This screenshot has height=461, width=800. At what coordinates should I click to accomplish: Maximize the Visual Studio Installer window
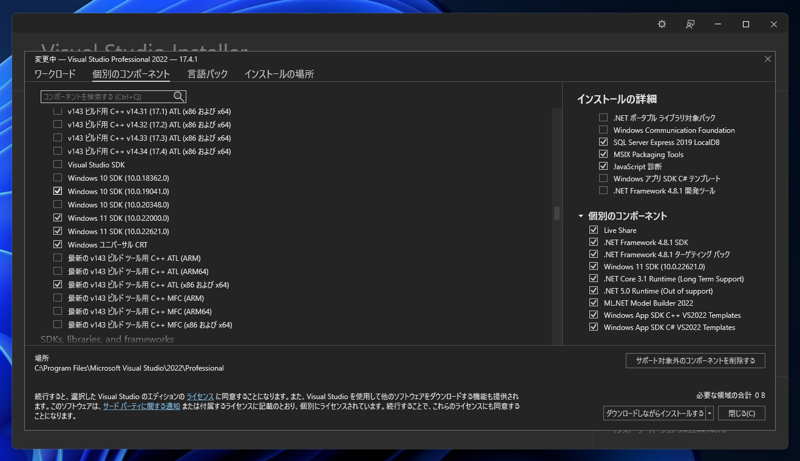click(x=746, y=24)
